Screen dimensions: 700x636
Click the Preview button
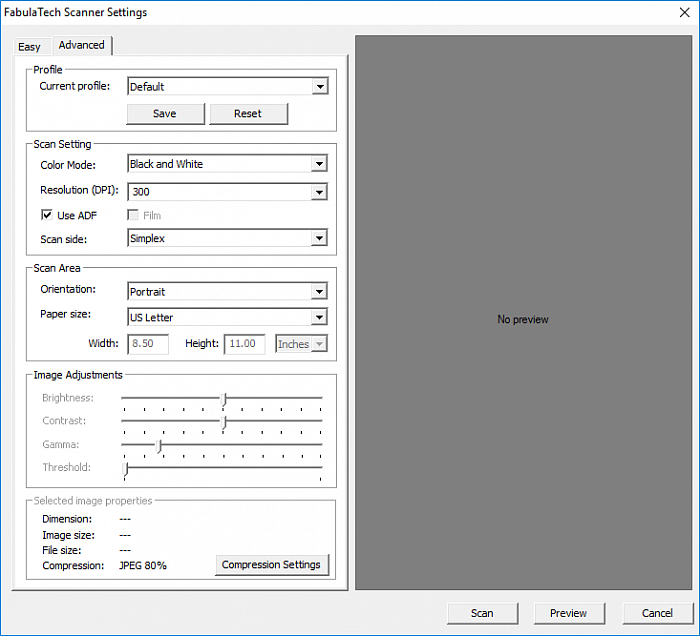pyautogui.click(x=569, y=613)
